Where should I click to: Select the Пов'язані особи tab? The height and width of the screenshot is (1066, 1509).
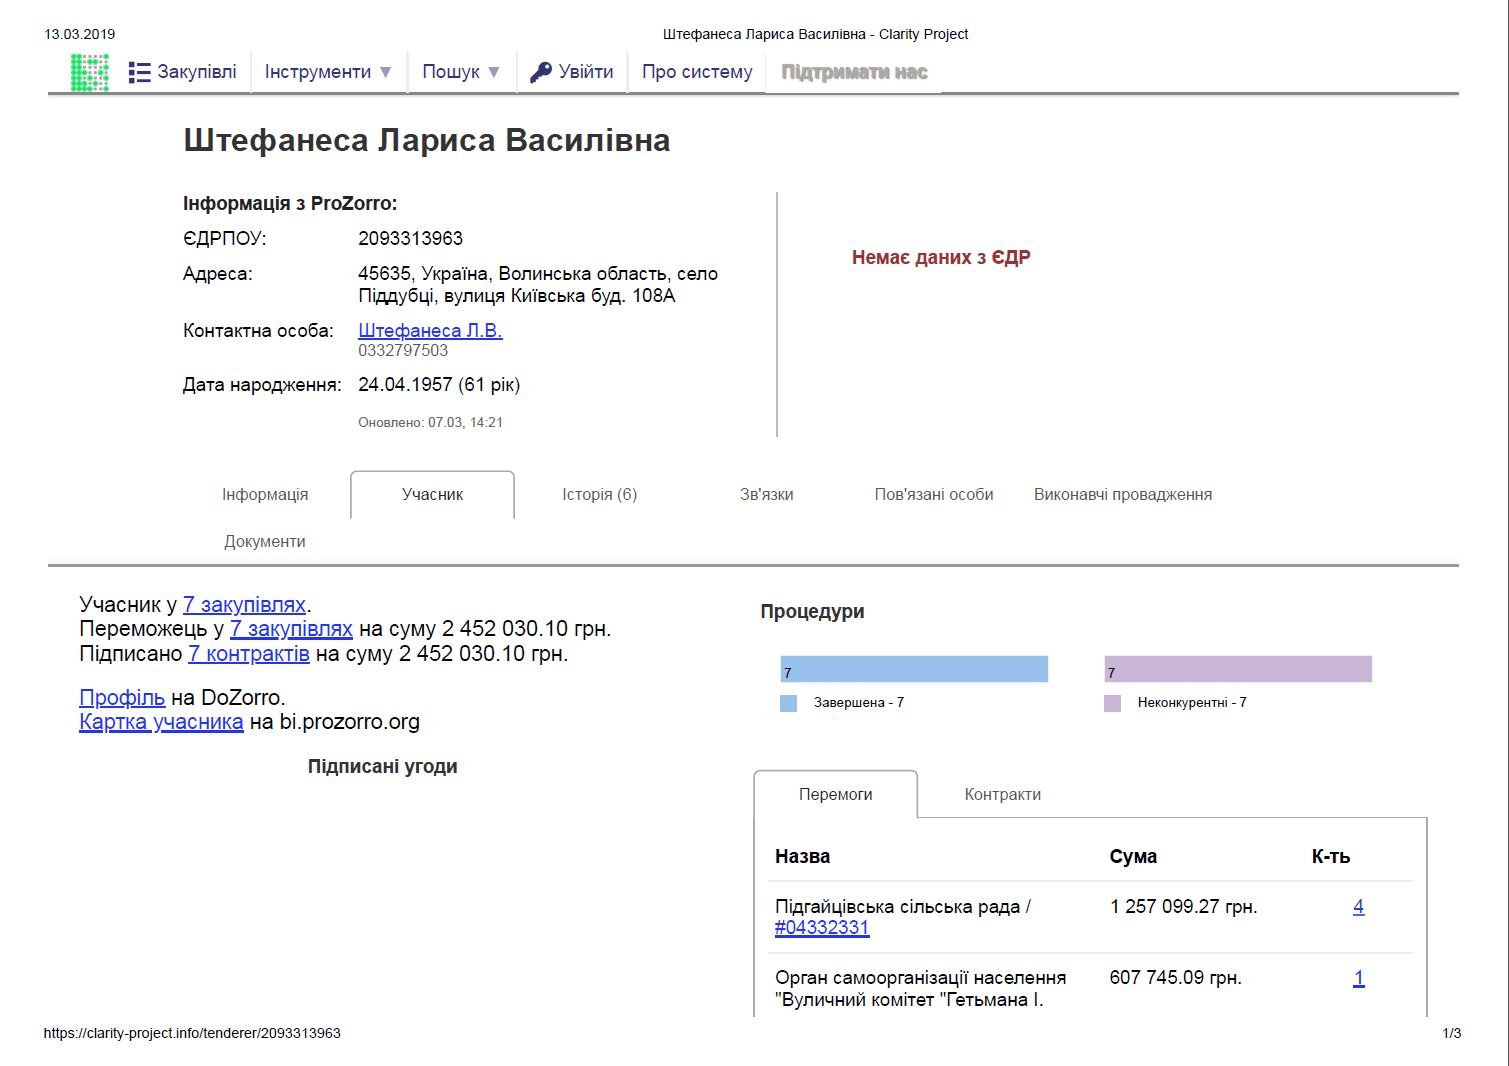pos(933,494)
